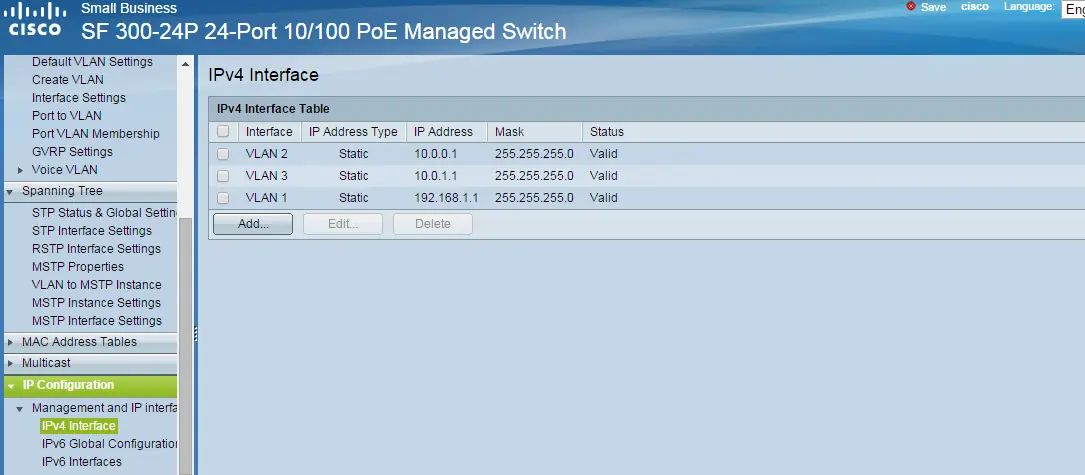This screenshot has height=475, width=1085.
Task: Click the Interface column header
Action: coord(268,132)
